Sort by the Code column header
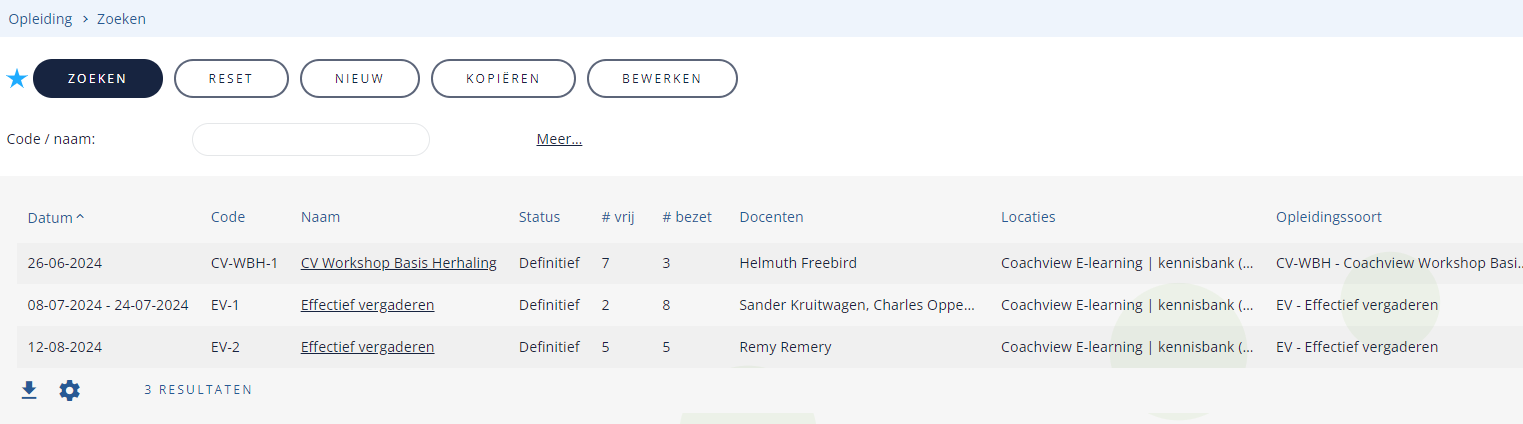The width and height of the screenshot is (1523, 424). (x=228, y=217)
